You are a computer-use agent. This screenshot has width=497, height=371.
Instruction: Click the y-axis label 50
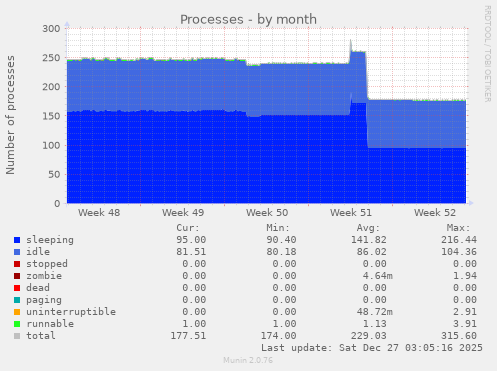click(54, 174)
